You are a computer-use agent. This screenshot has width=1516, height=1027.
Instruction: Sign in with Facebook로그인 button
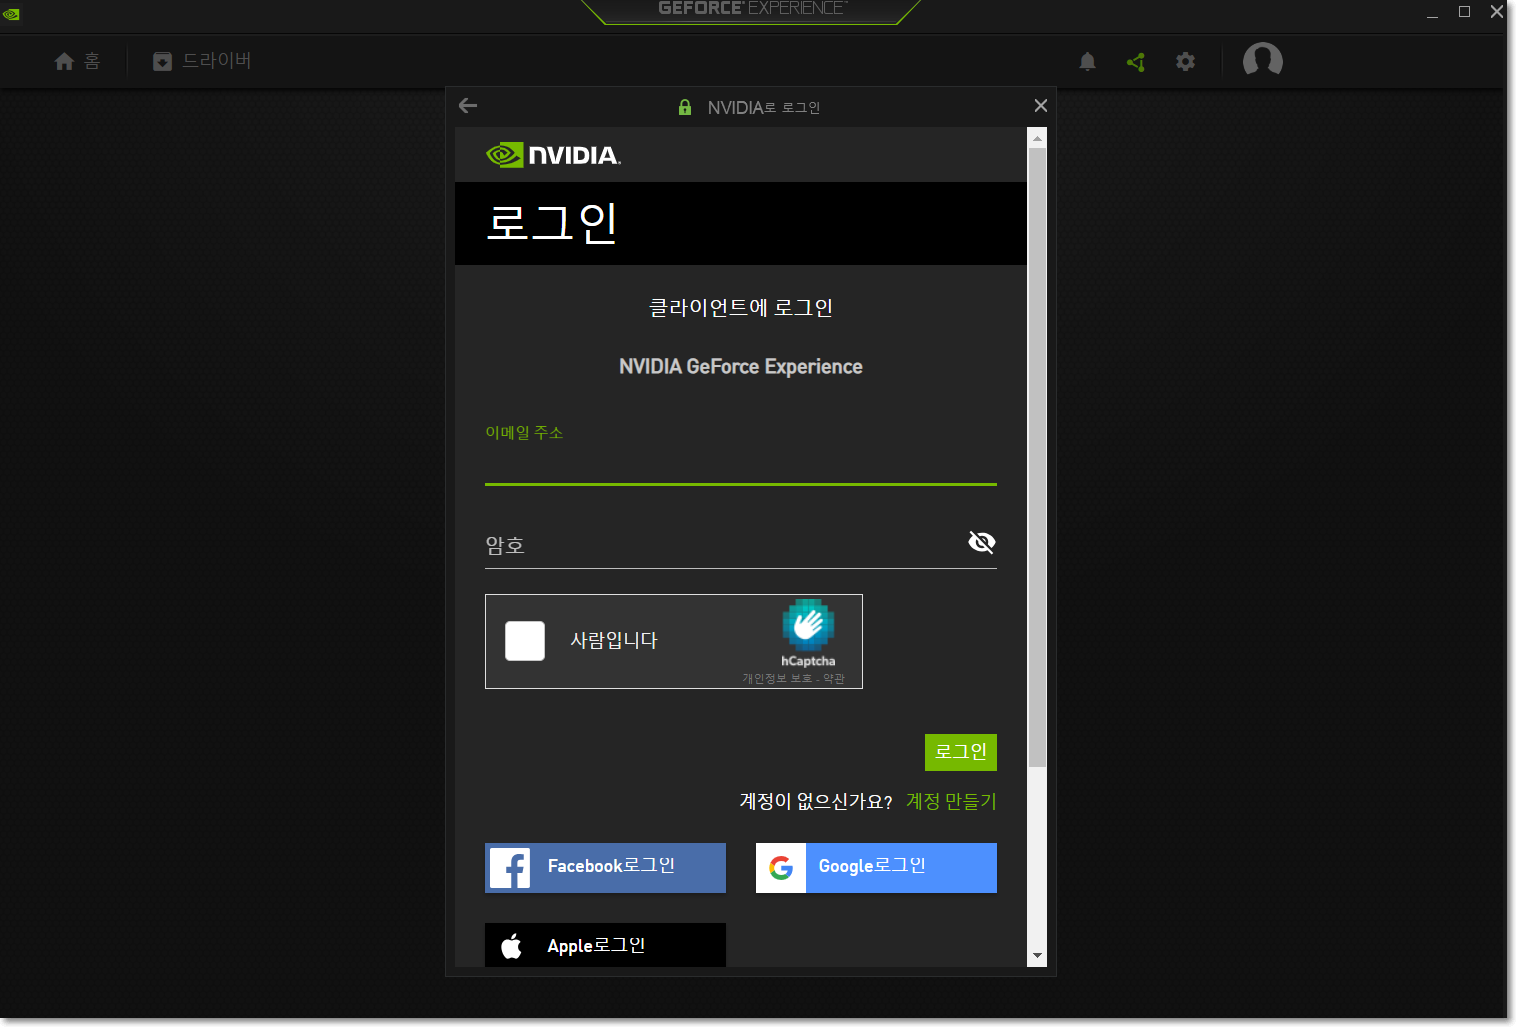pyautogui.click(x=605, y=867)
